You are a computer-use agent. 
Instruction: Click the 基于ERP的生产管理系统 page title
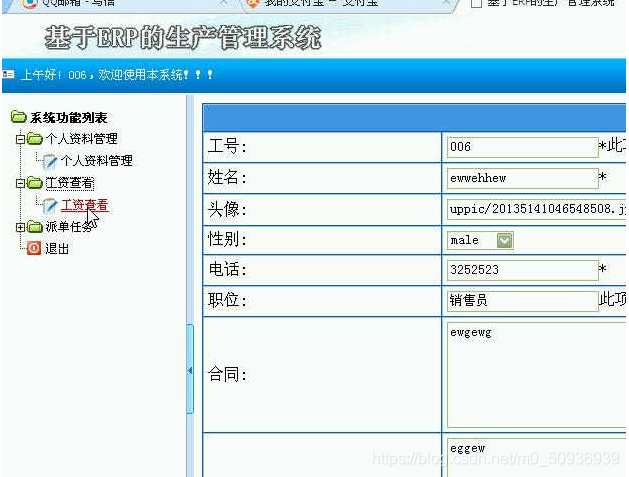click(x=183, y=37)
